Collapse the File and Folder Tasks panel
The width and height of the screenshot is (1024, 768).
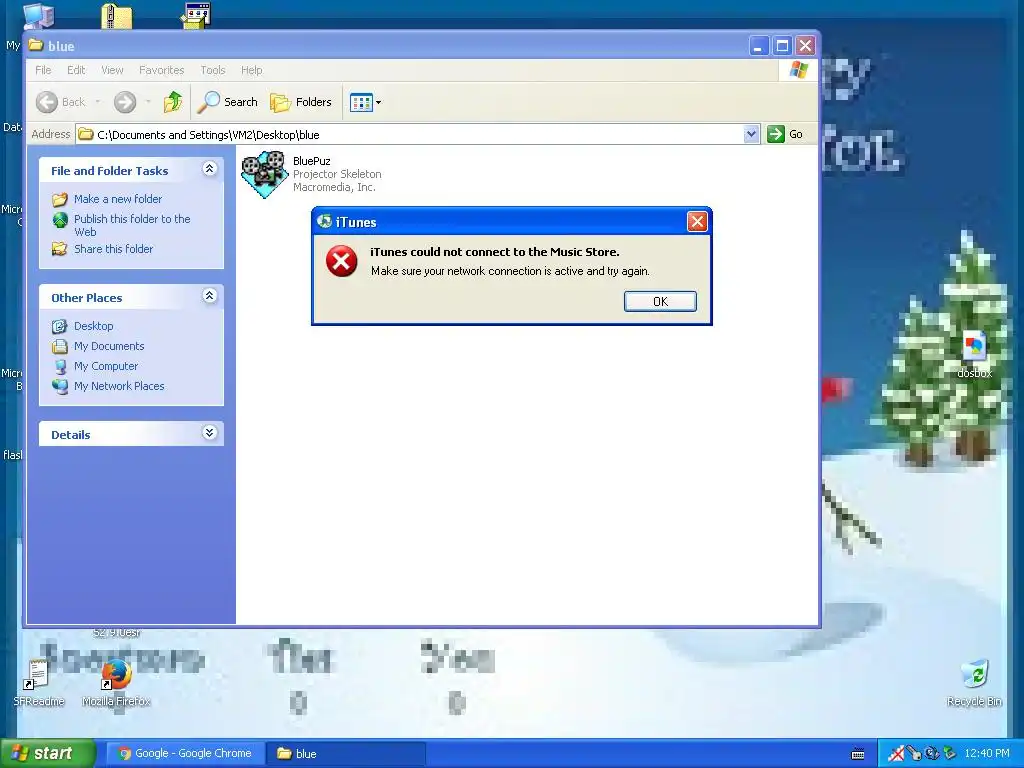(209, 169)
